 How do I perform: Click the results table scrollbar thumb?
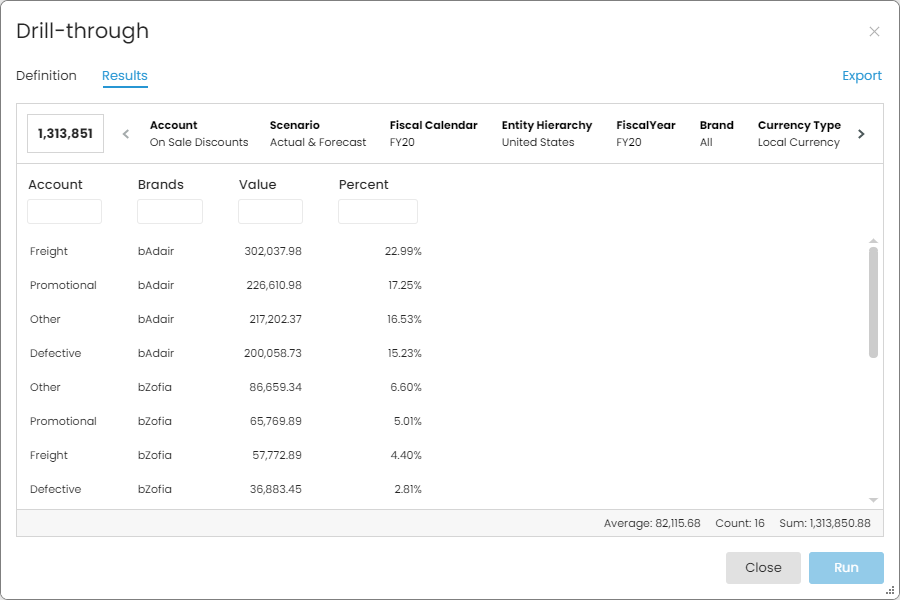(873, 303)
